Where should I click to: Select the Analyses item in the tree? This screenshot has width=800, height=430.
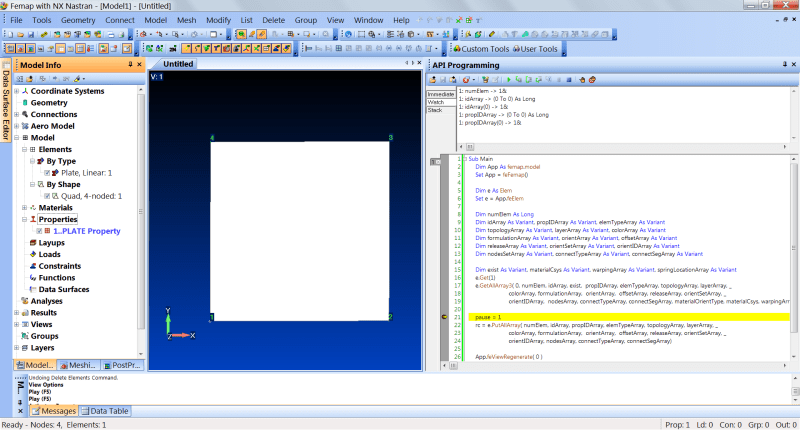coord(46,301)
